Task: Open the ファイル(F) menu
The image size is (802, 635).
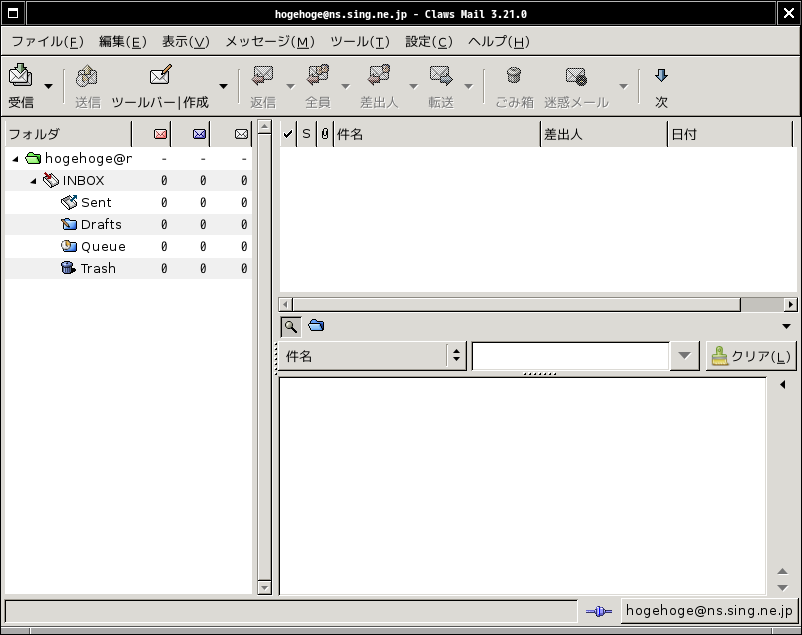Action: tap(47, 41)
